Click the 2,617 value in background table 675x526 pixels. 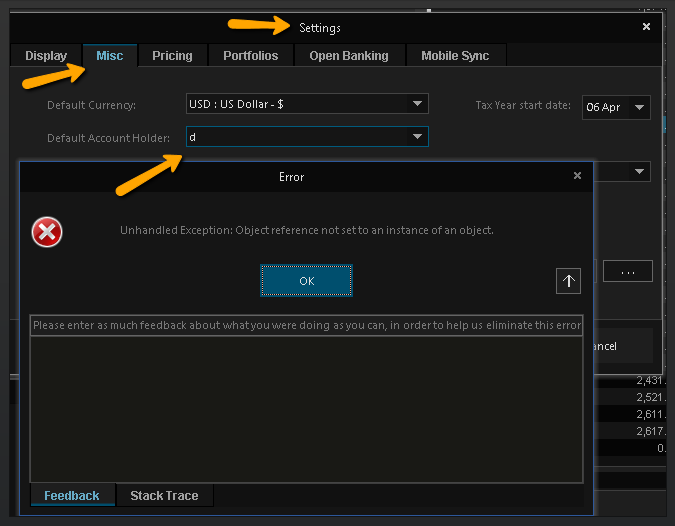tap(650, 431)
